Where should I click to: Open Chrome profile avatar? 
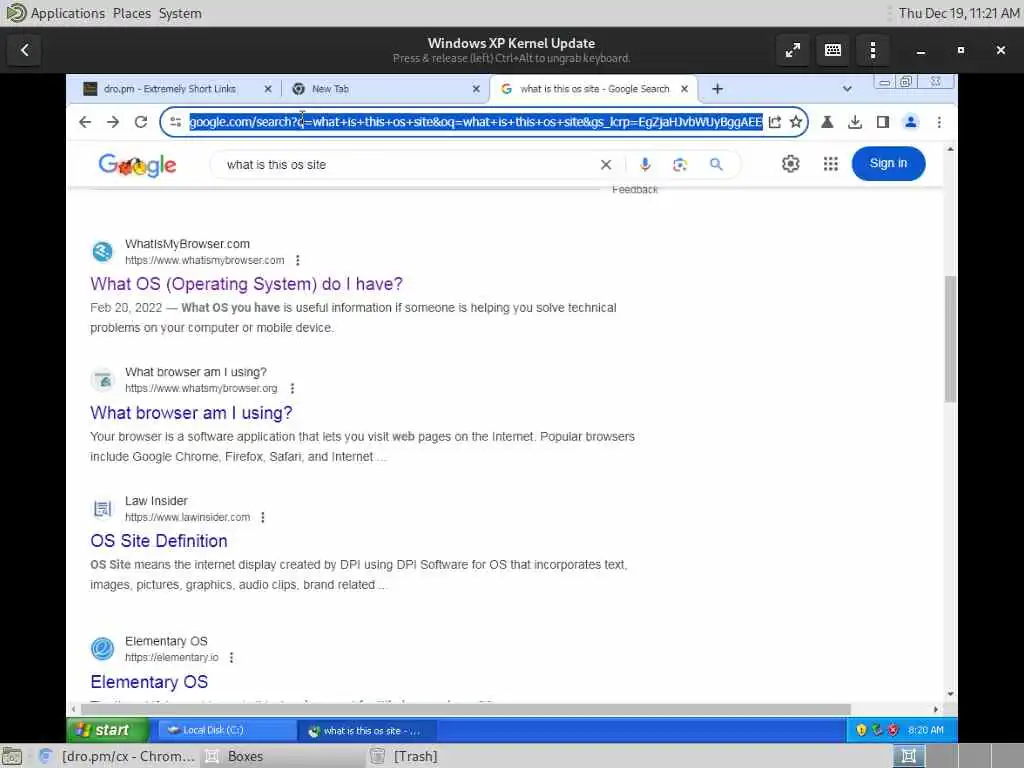910,122
